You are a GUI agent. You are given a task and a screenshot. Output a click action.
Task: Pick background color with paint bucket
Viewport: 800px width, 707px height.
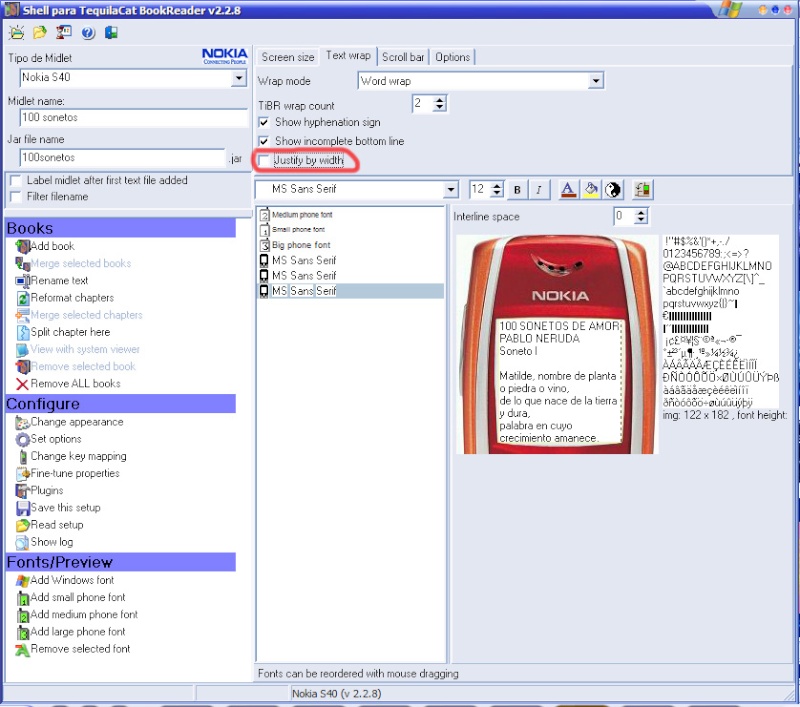[591, 190]
